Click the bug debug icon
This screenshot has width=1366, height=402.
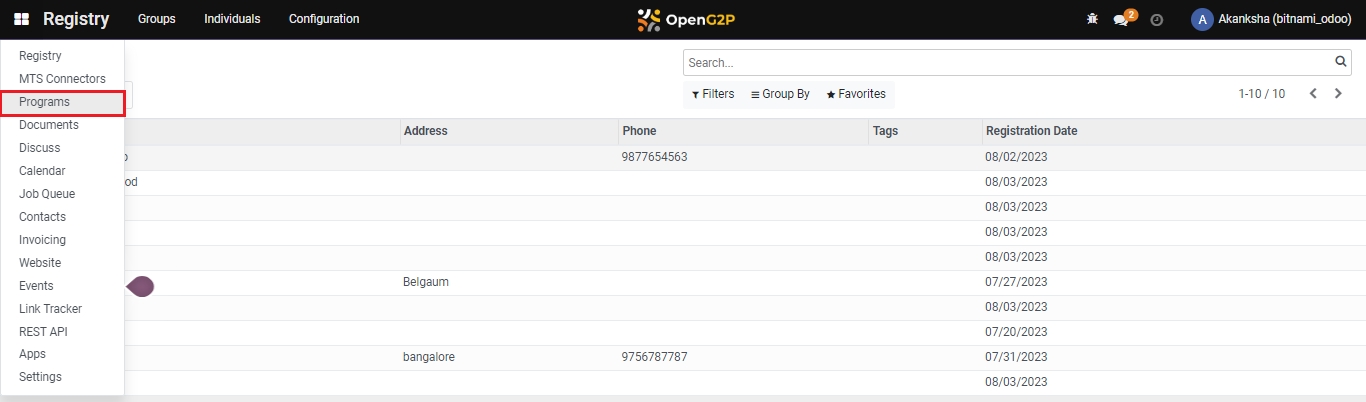[1092, 19]
